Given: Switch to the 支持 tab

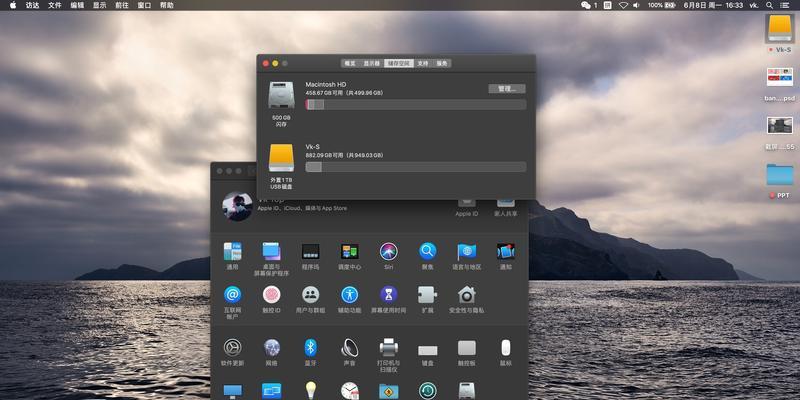Looking at the screenshot, I should 423,63.
